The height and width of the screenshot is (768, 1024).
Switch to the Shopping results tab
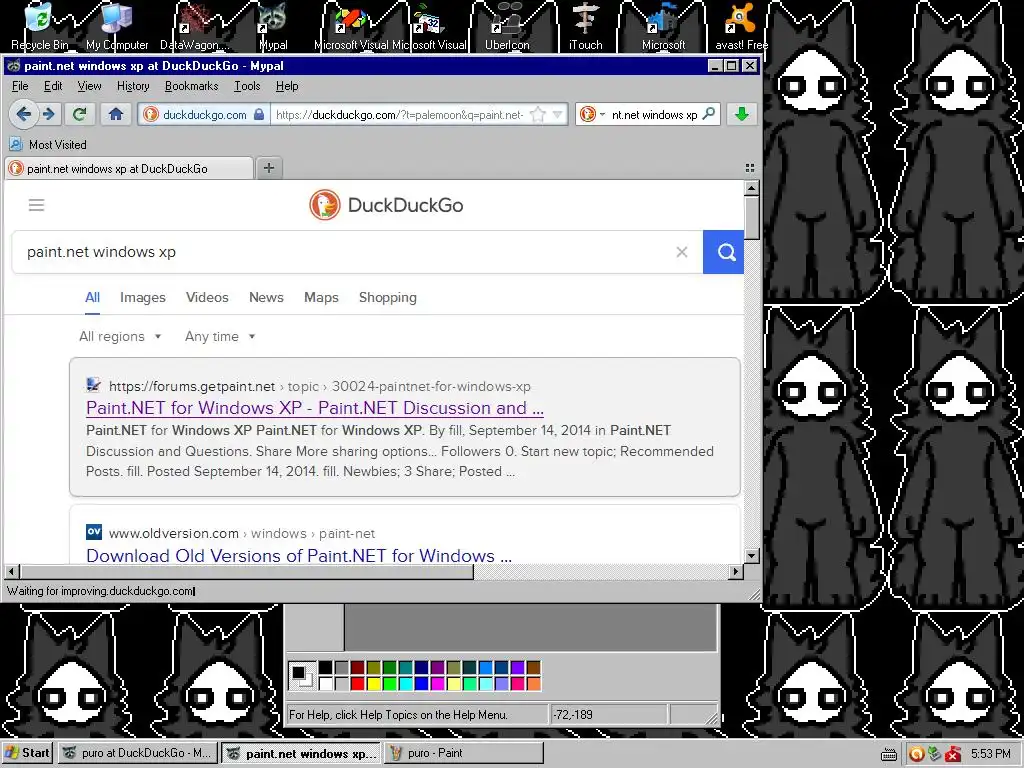click(387, 297)
